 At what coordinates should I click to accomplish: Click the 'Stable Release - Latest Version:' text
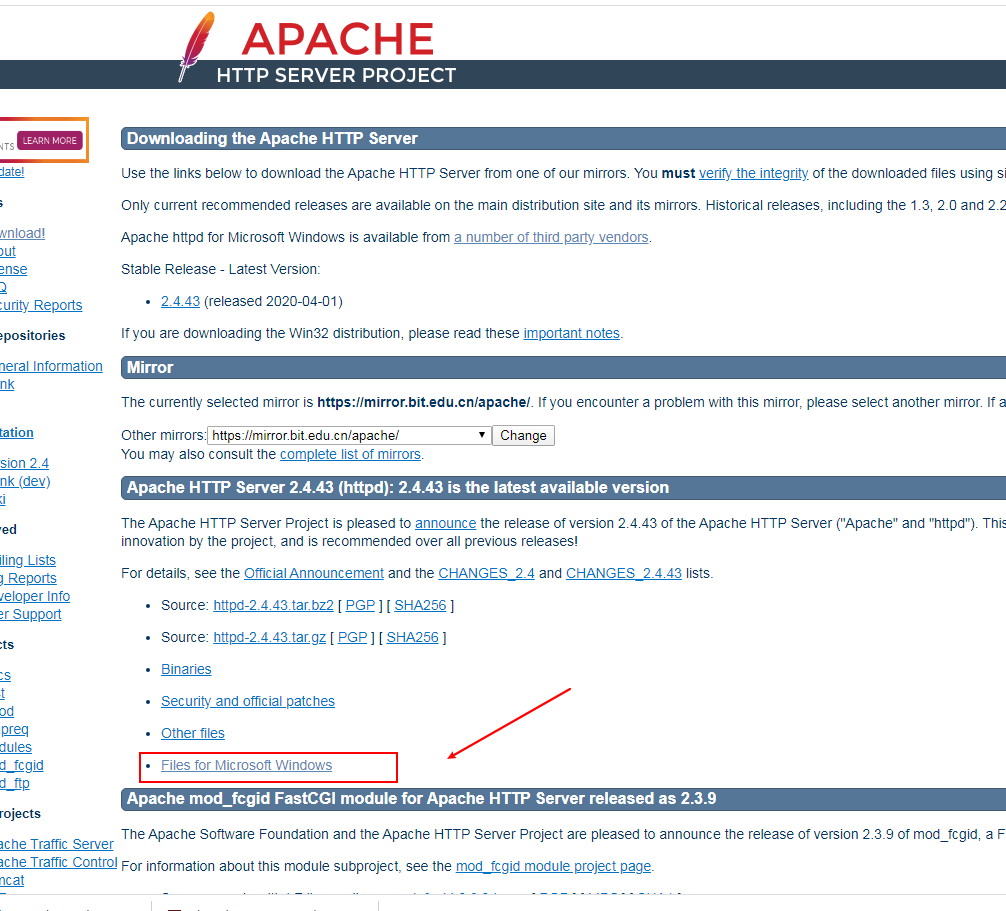pos(221,269)
